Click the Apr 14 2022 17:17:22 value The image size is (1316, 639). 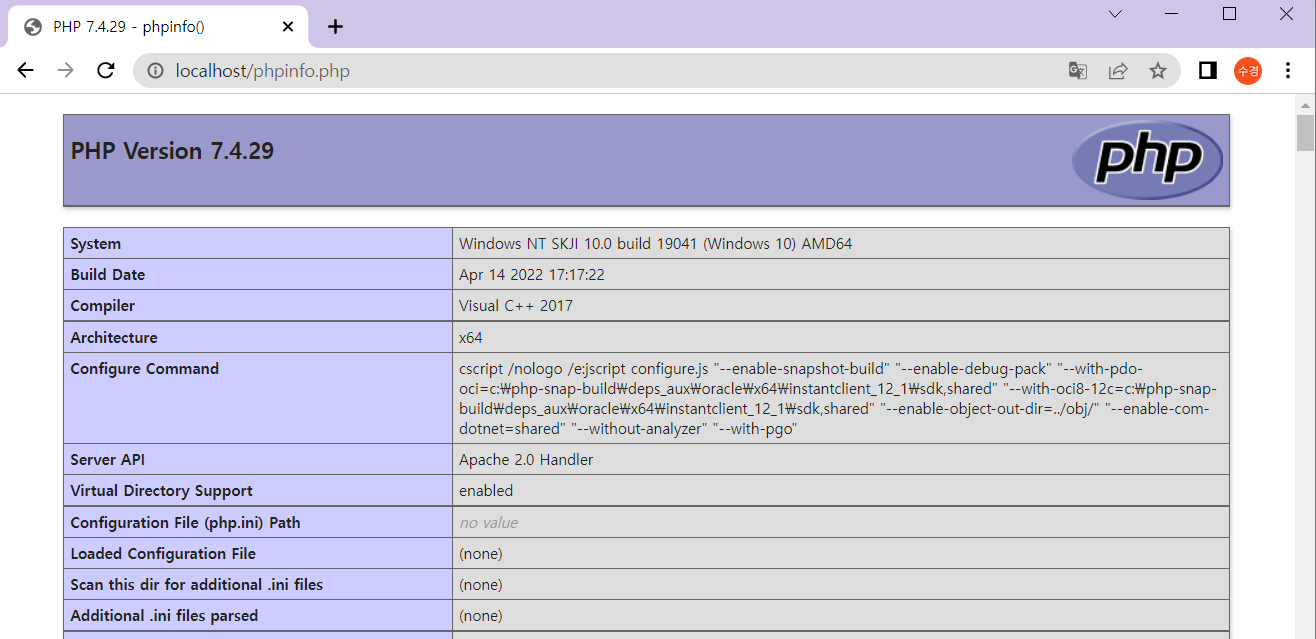[x=532, y=275]
